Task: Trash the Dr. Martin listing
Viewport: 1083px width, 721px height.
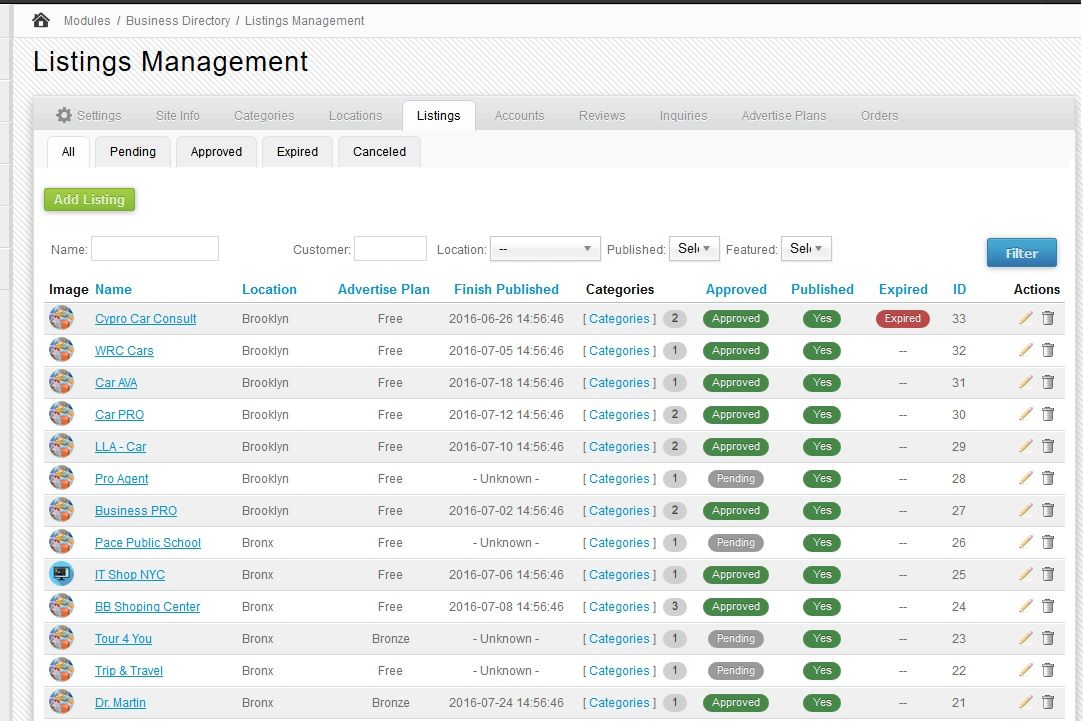Action: pyautogui.click(x=1048, y=702)
